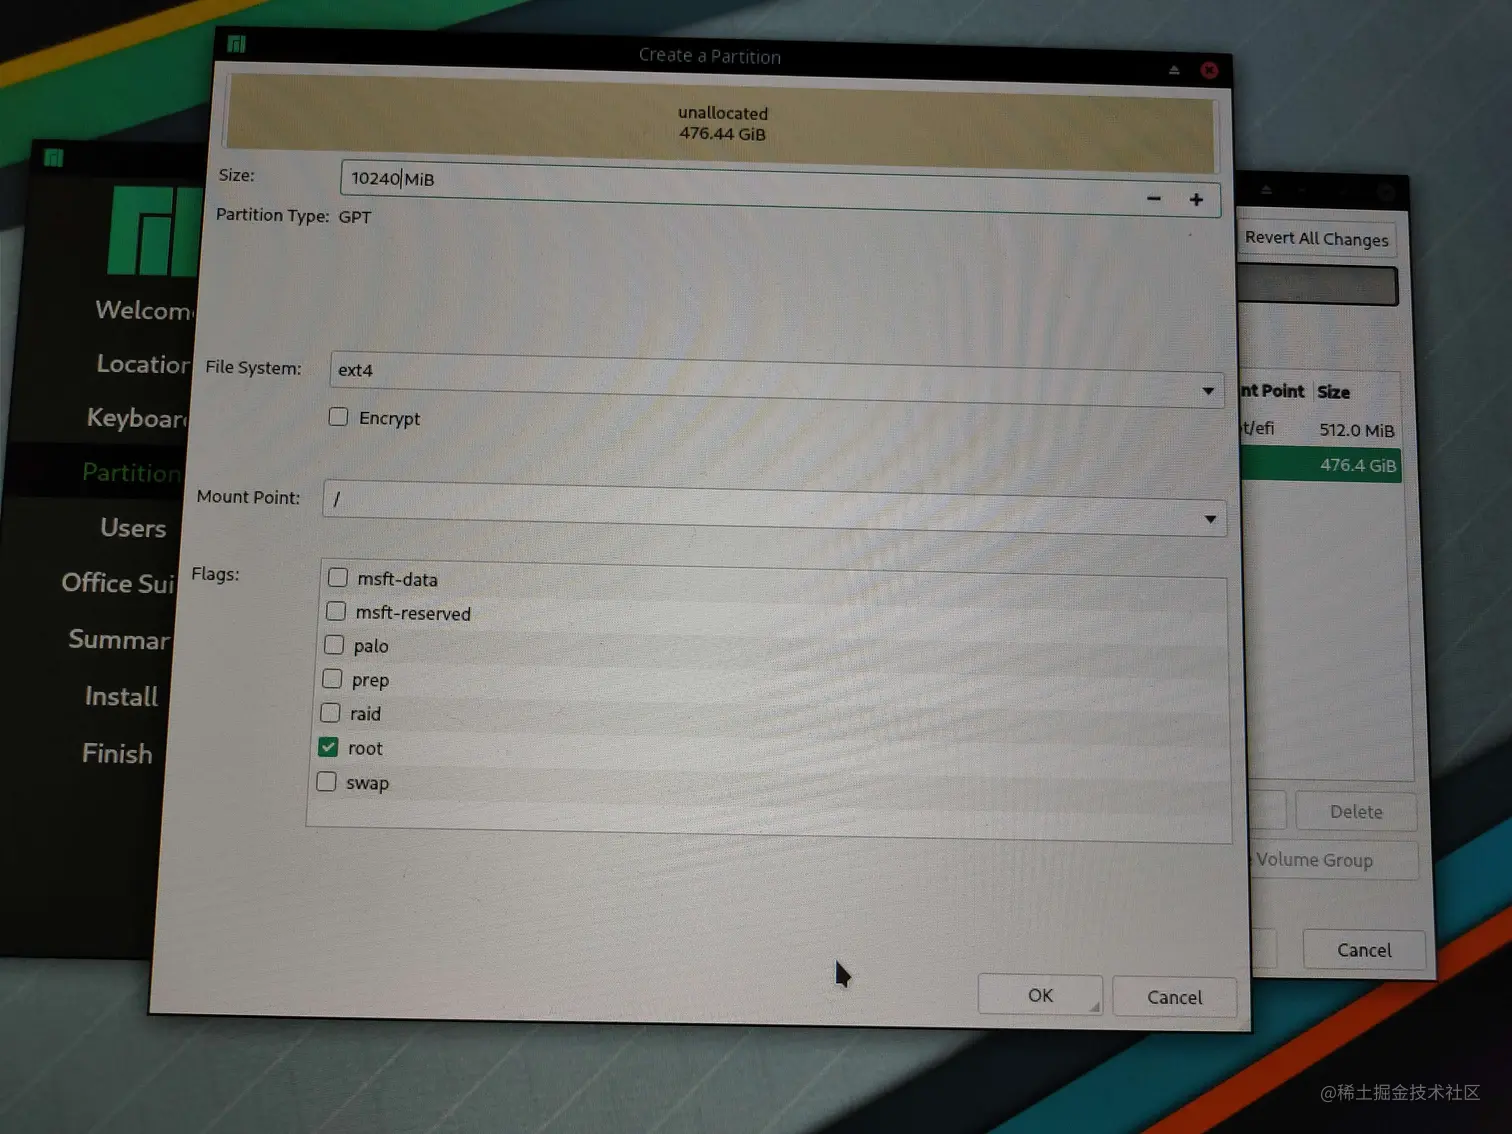Click the Mount Point column header in installer
This screenshot has width=1512, height=1134.
pyautogui.click(x=1274, y=391)
